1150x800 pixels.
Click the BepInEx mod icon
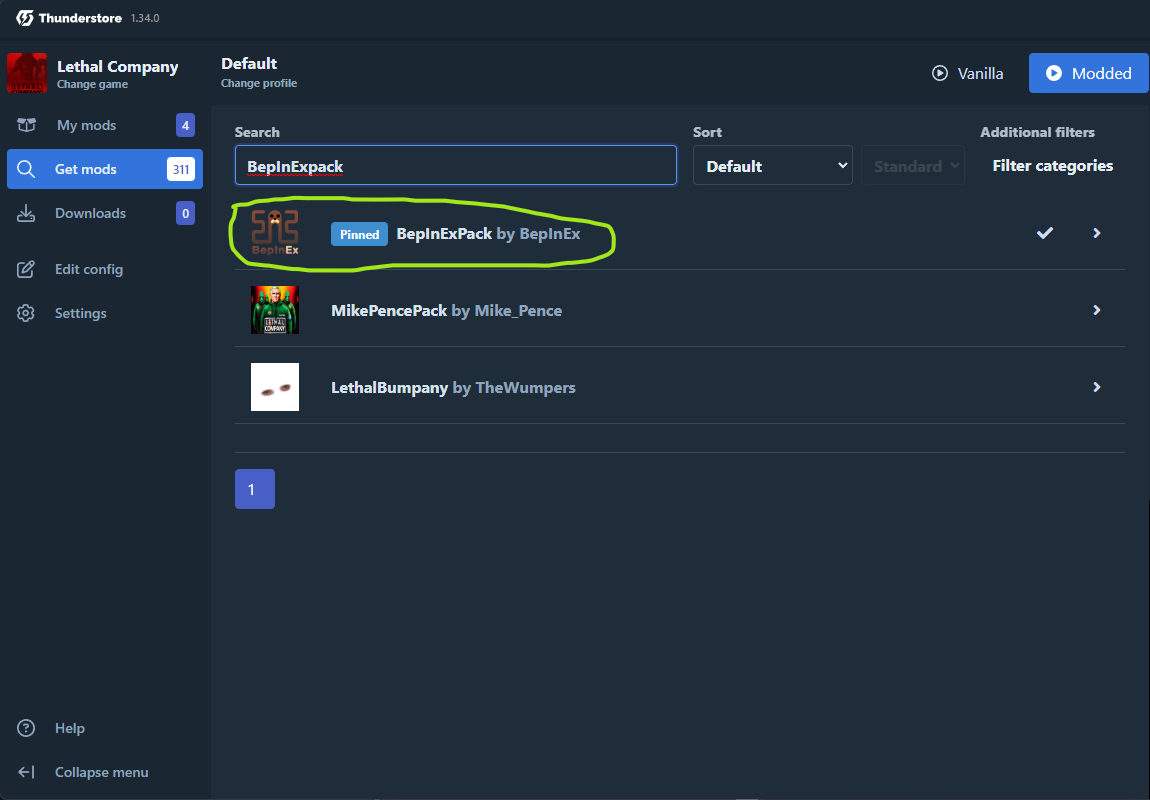tap(275, 233)
